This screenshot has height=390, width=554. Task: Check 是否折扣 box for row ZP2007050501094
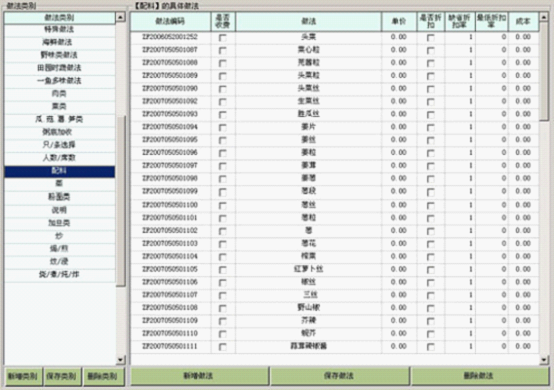click(430, 128)
